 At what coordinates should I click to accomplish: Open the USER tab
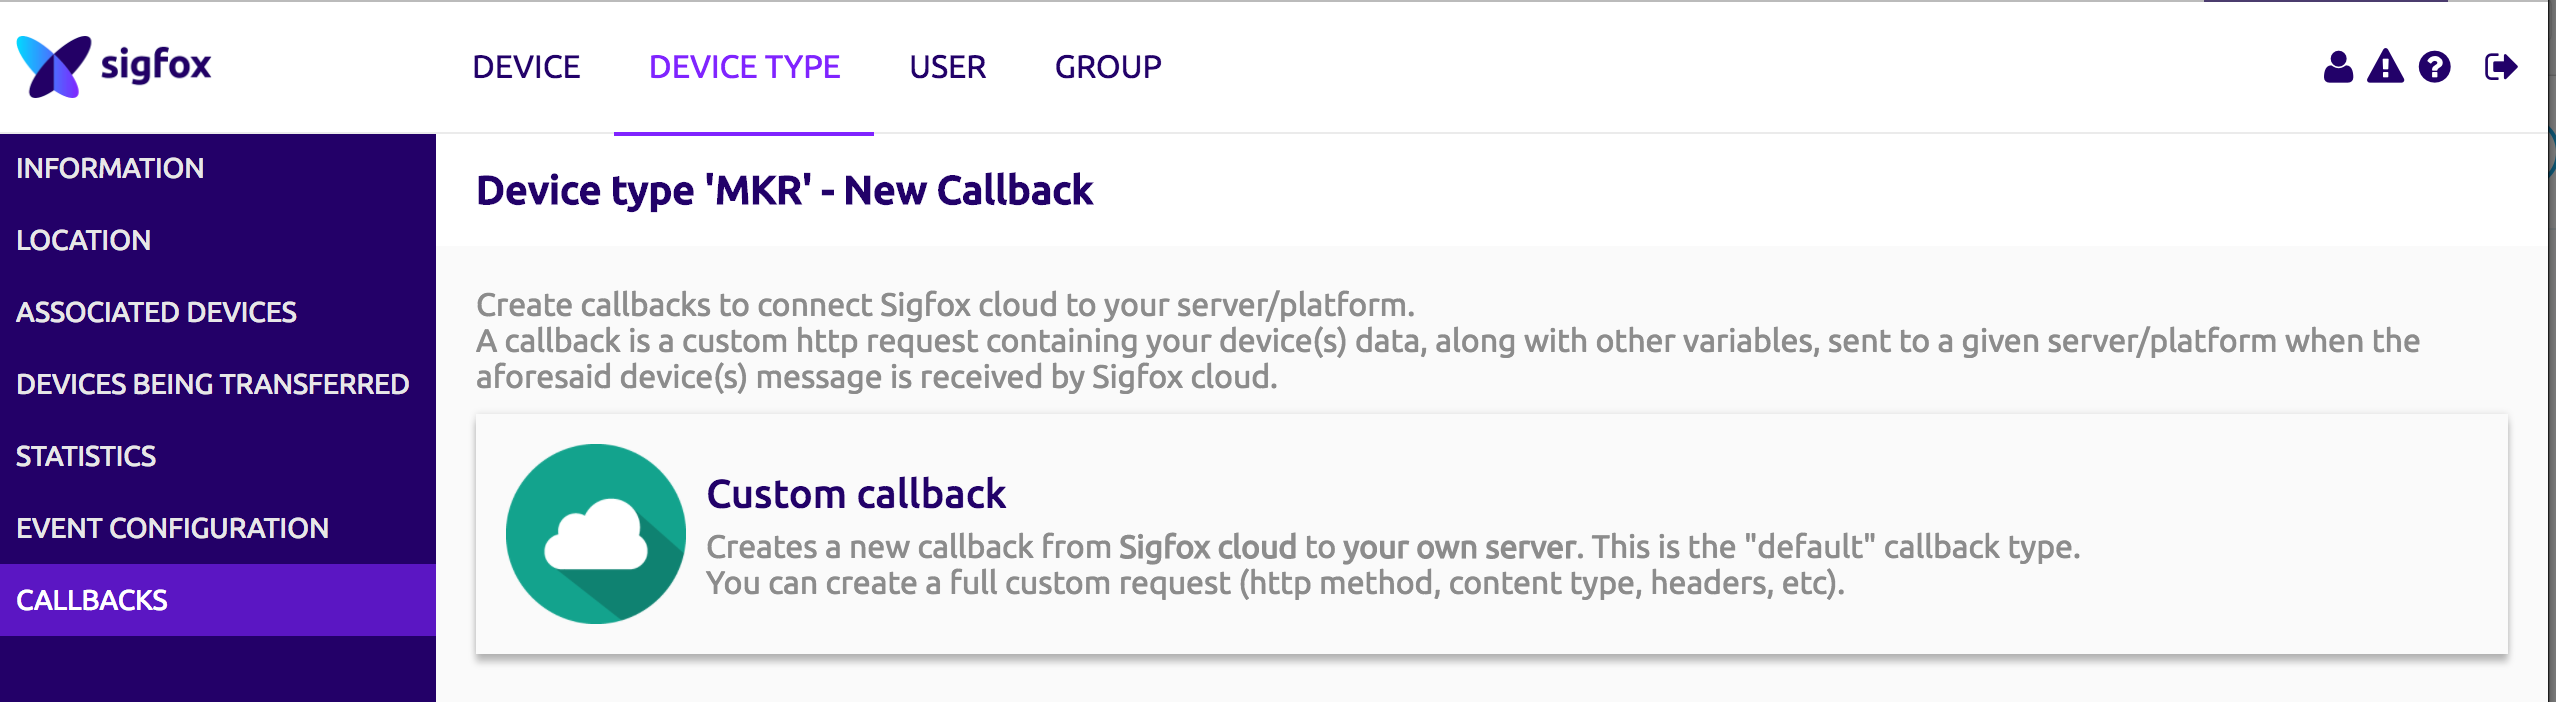pyautogui.click(x=947, y=67)
